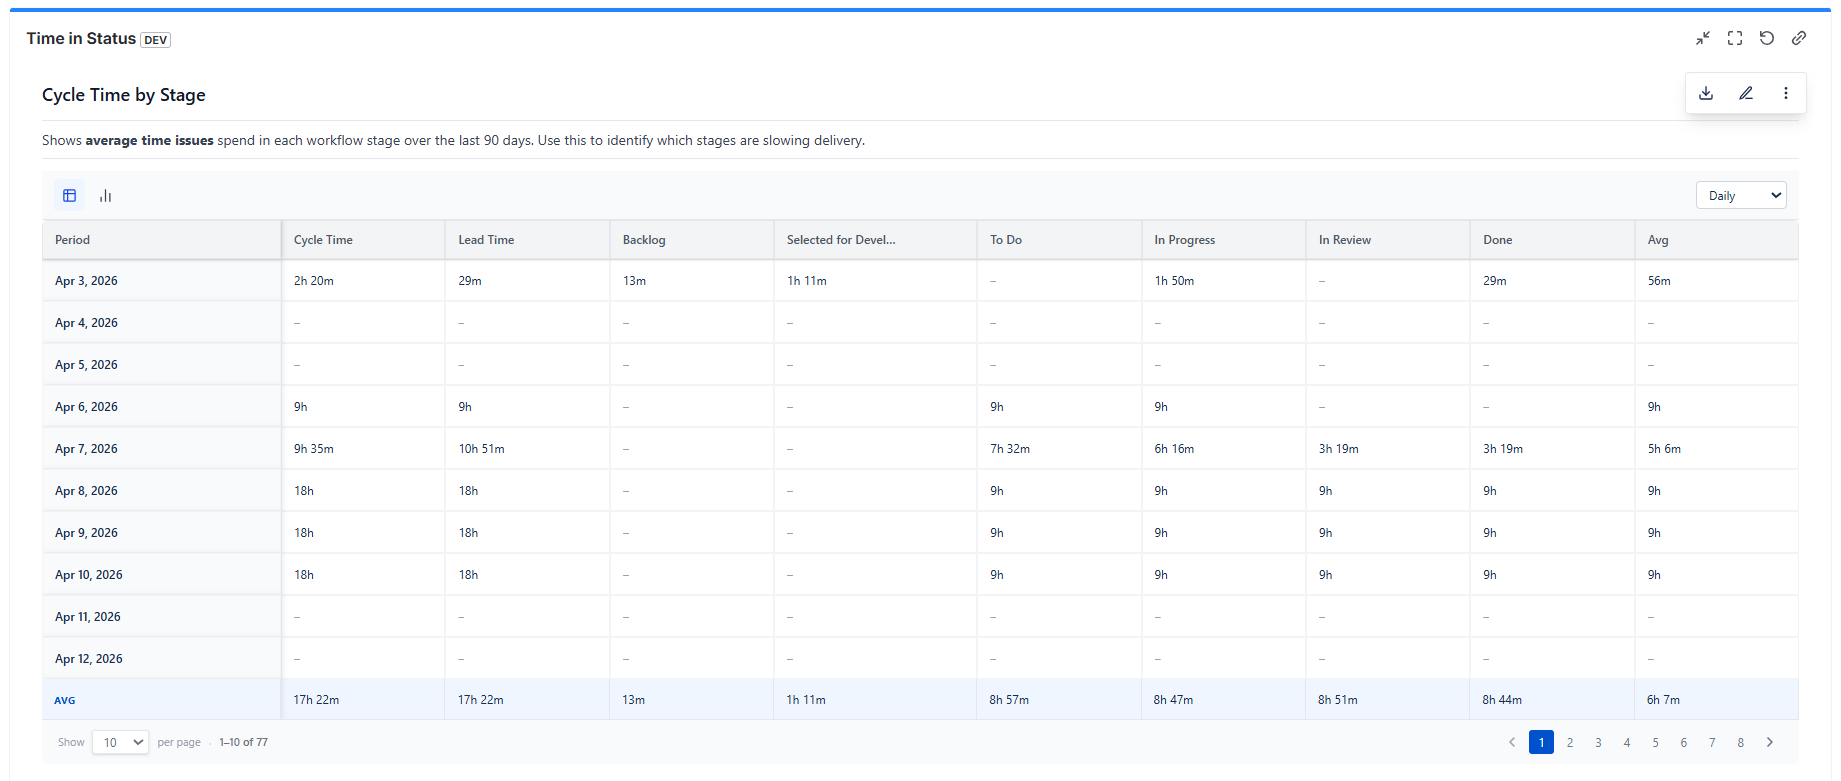Click the Lead Time column header

pos(527,240)
